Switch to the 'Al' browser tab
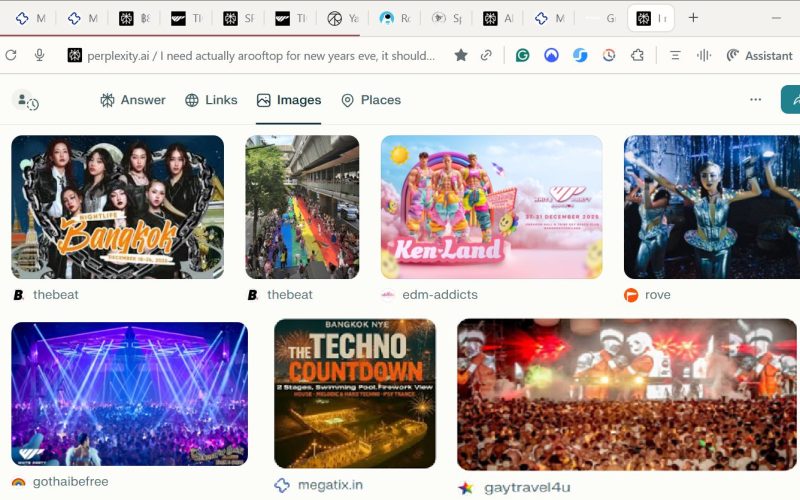The image size is (800, 500). click(498, 18)
